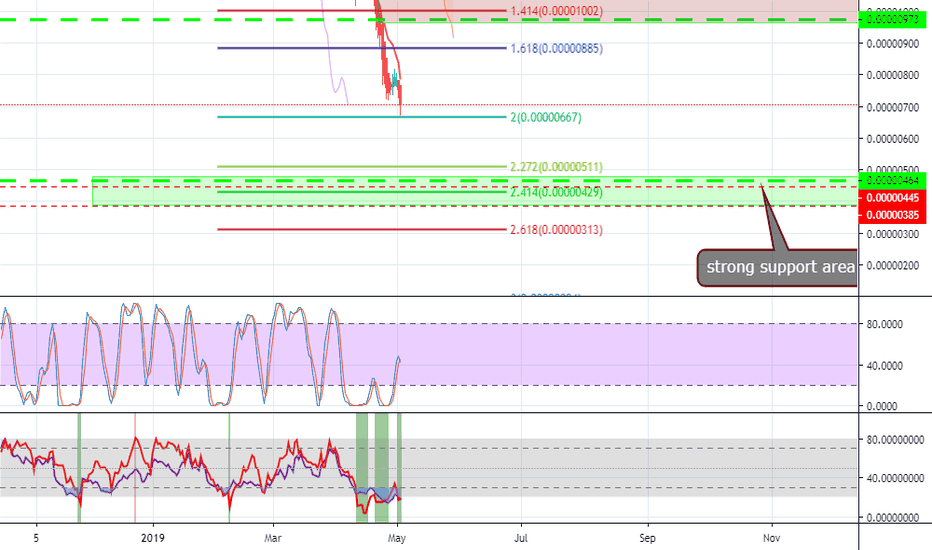
Task: Click the May label on time axis
Action: click(396, 538)
